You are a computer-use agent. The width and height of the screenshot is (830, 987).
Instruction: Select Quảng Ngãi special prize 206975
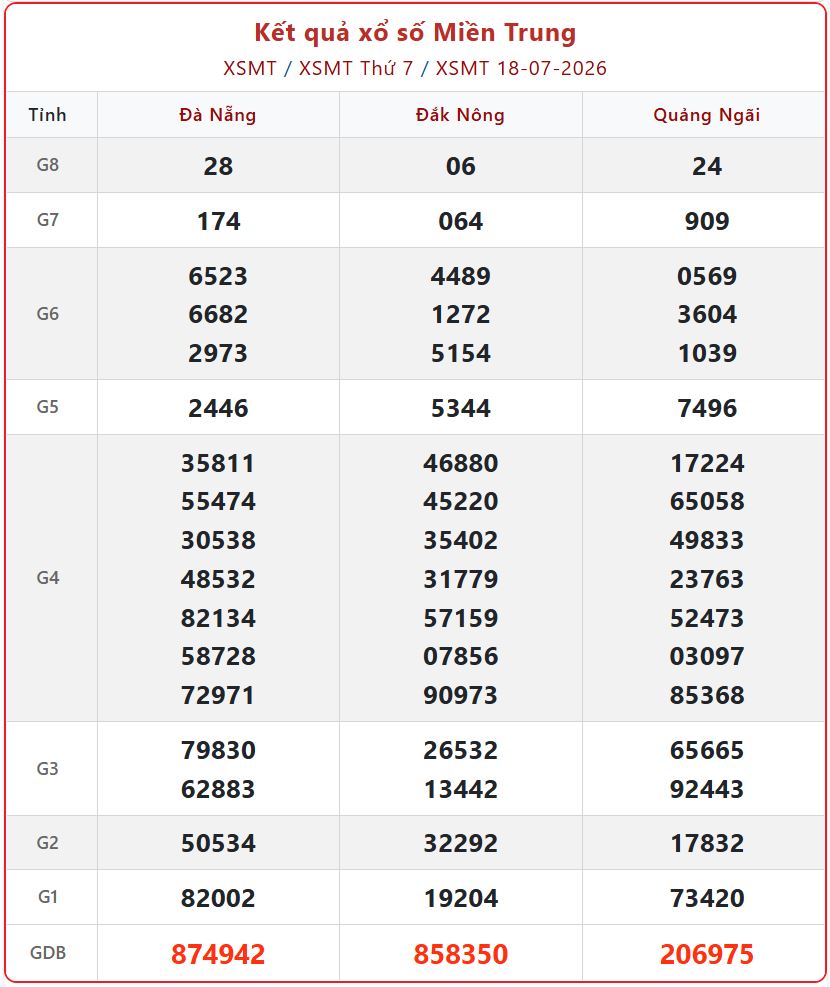click(707, 954)
